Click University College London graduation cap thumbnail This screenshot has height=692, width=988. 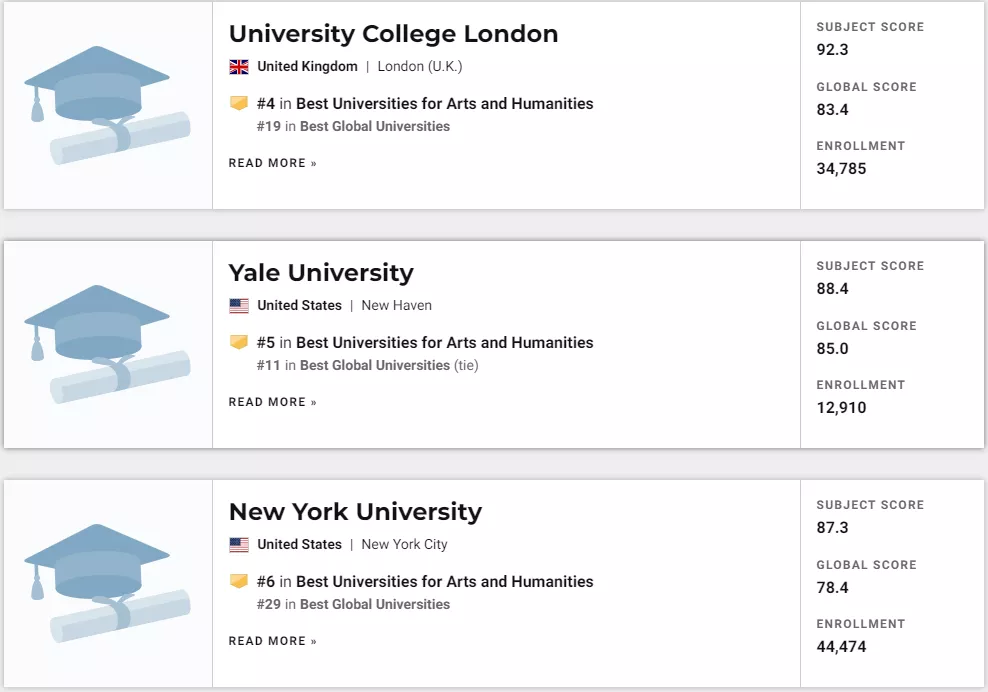108,105
